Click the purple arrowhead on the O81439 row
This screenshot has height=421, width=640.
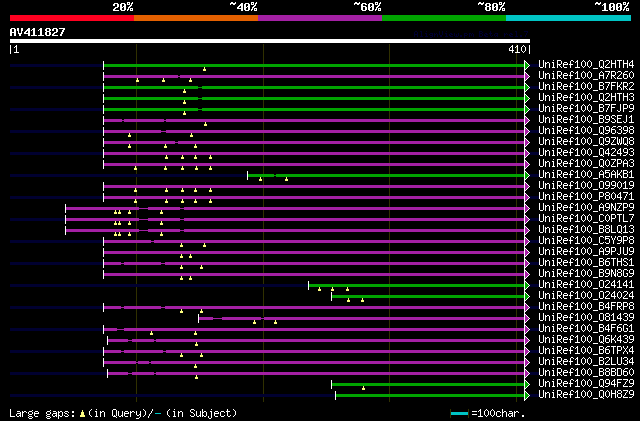(527, 319)
